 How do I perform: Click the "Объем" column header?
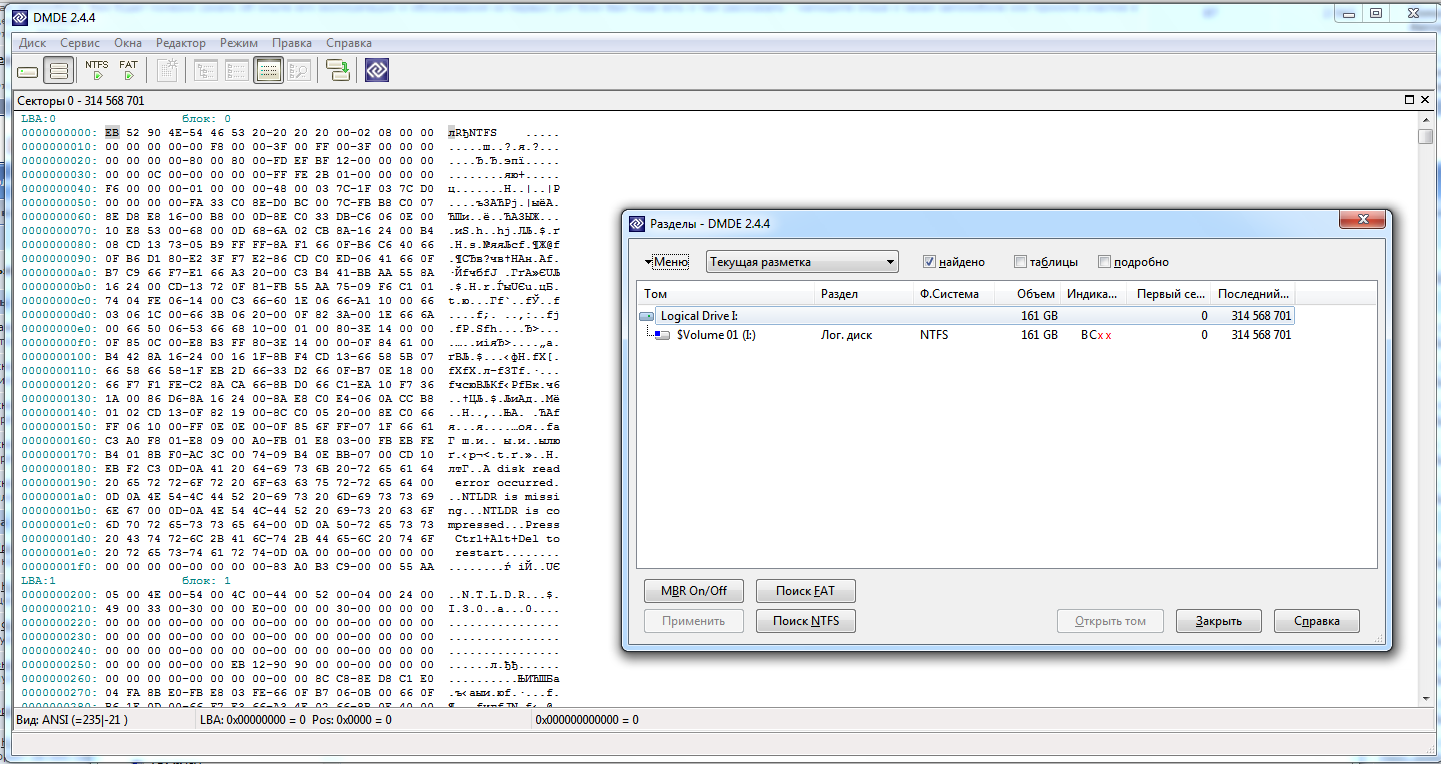pyautogui.click(x=1035, y=294)
